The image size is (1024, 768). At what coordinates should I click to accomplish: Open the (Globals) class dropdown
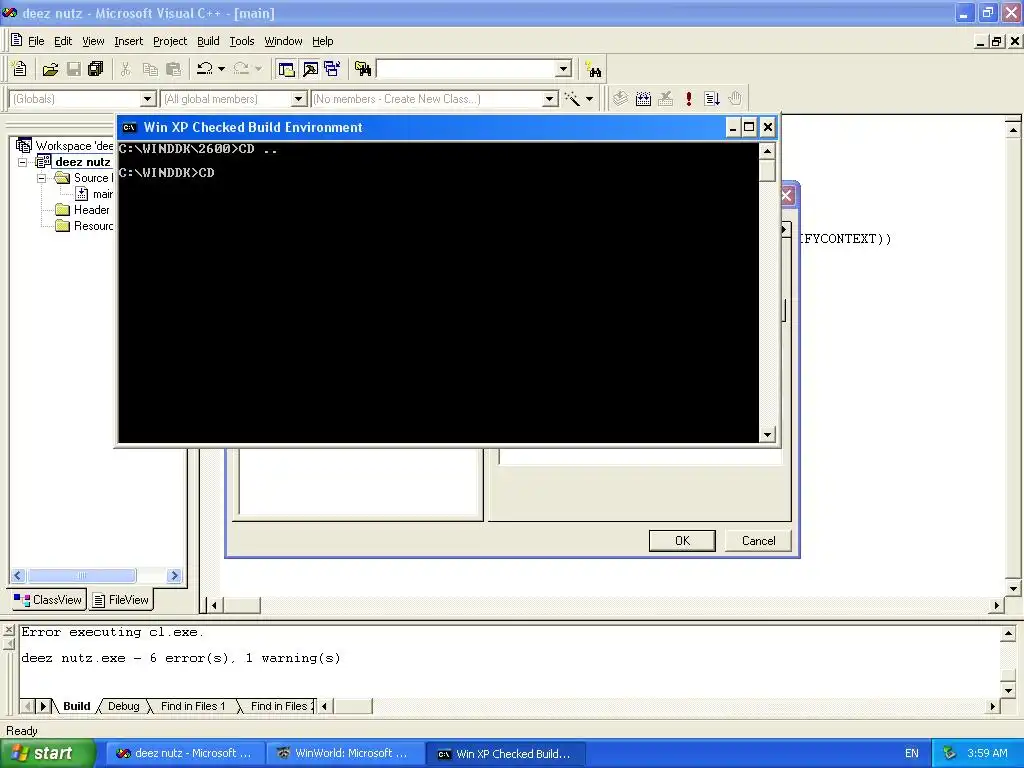point(148,99)
